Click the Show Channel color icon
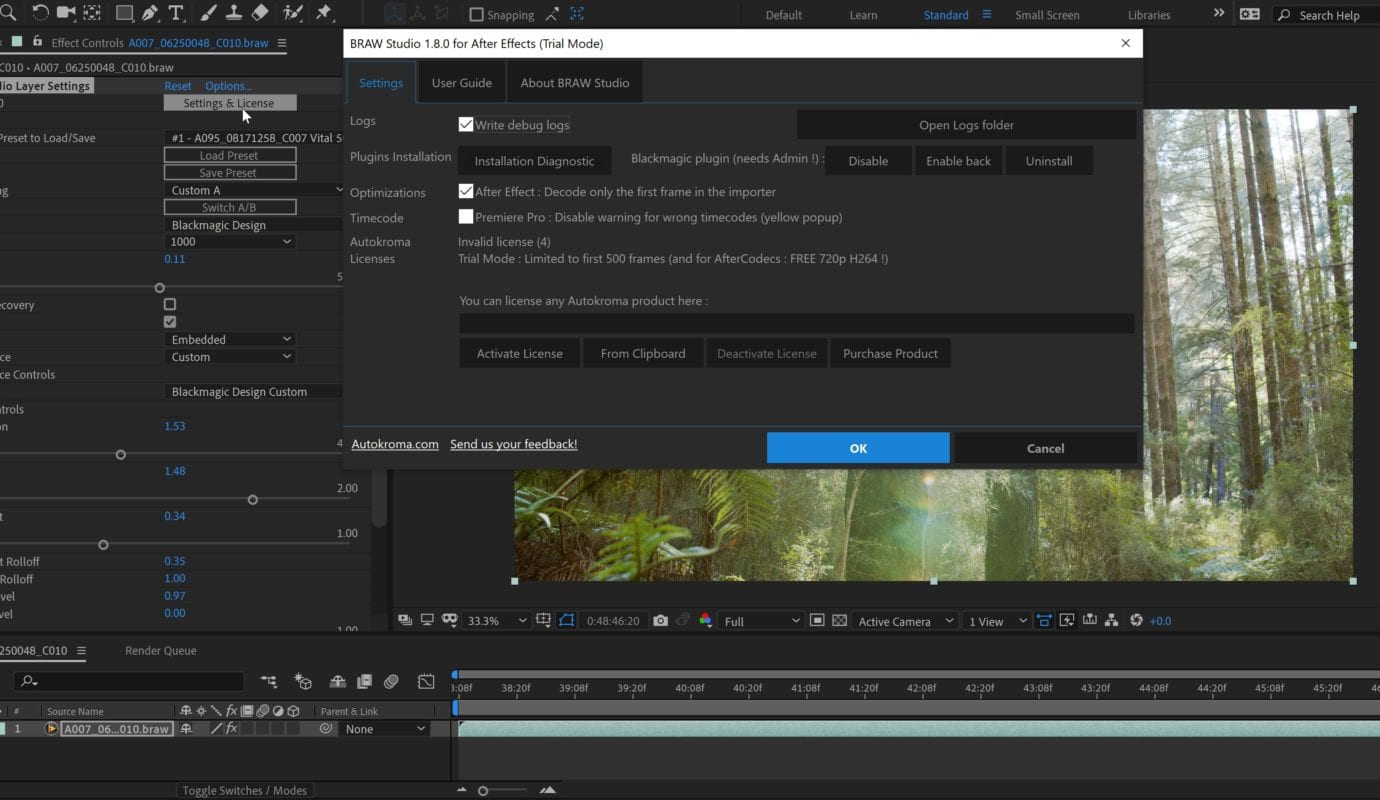This screenshot has width=1380, height=800. click(705, 621)
